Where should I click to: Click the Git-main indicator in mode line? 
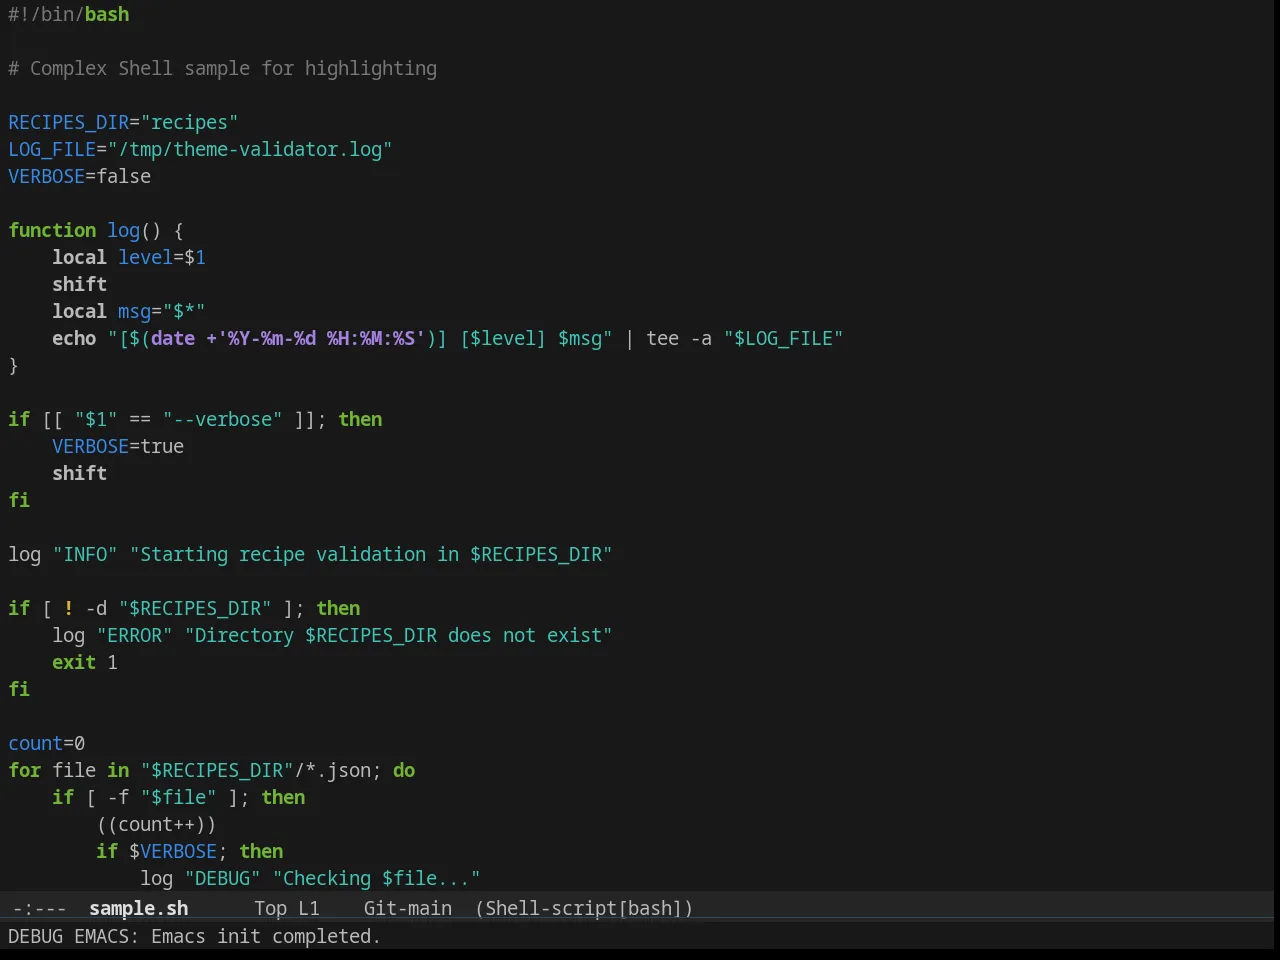point(408,908)
